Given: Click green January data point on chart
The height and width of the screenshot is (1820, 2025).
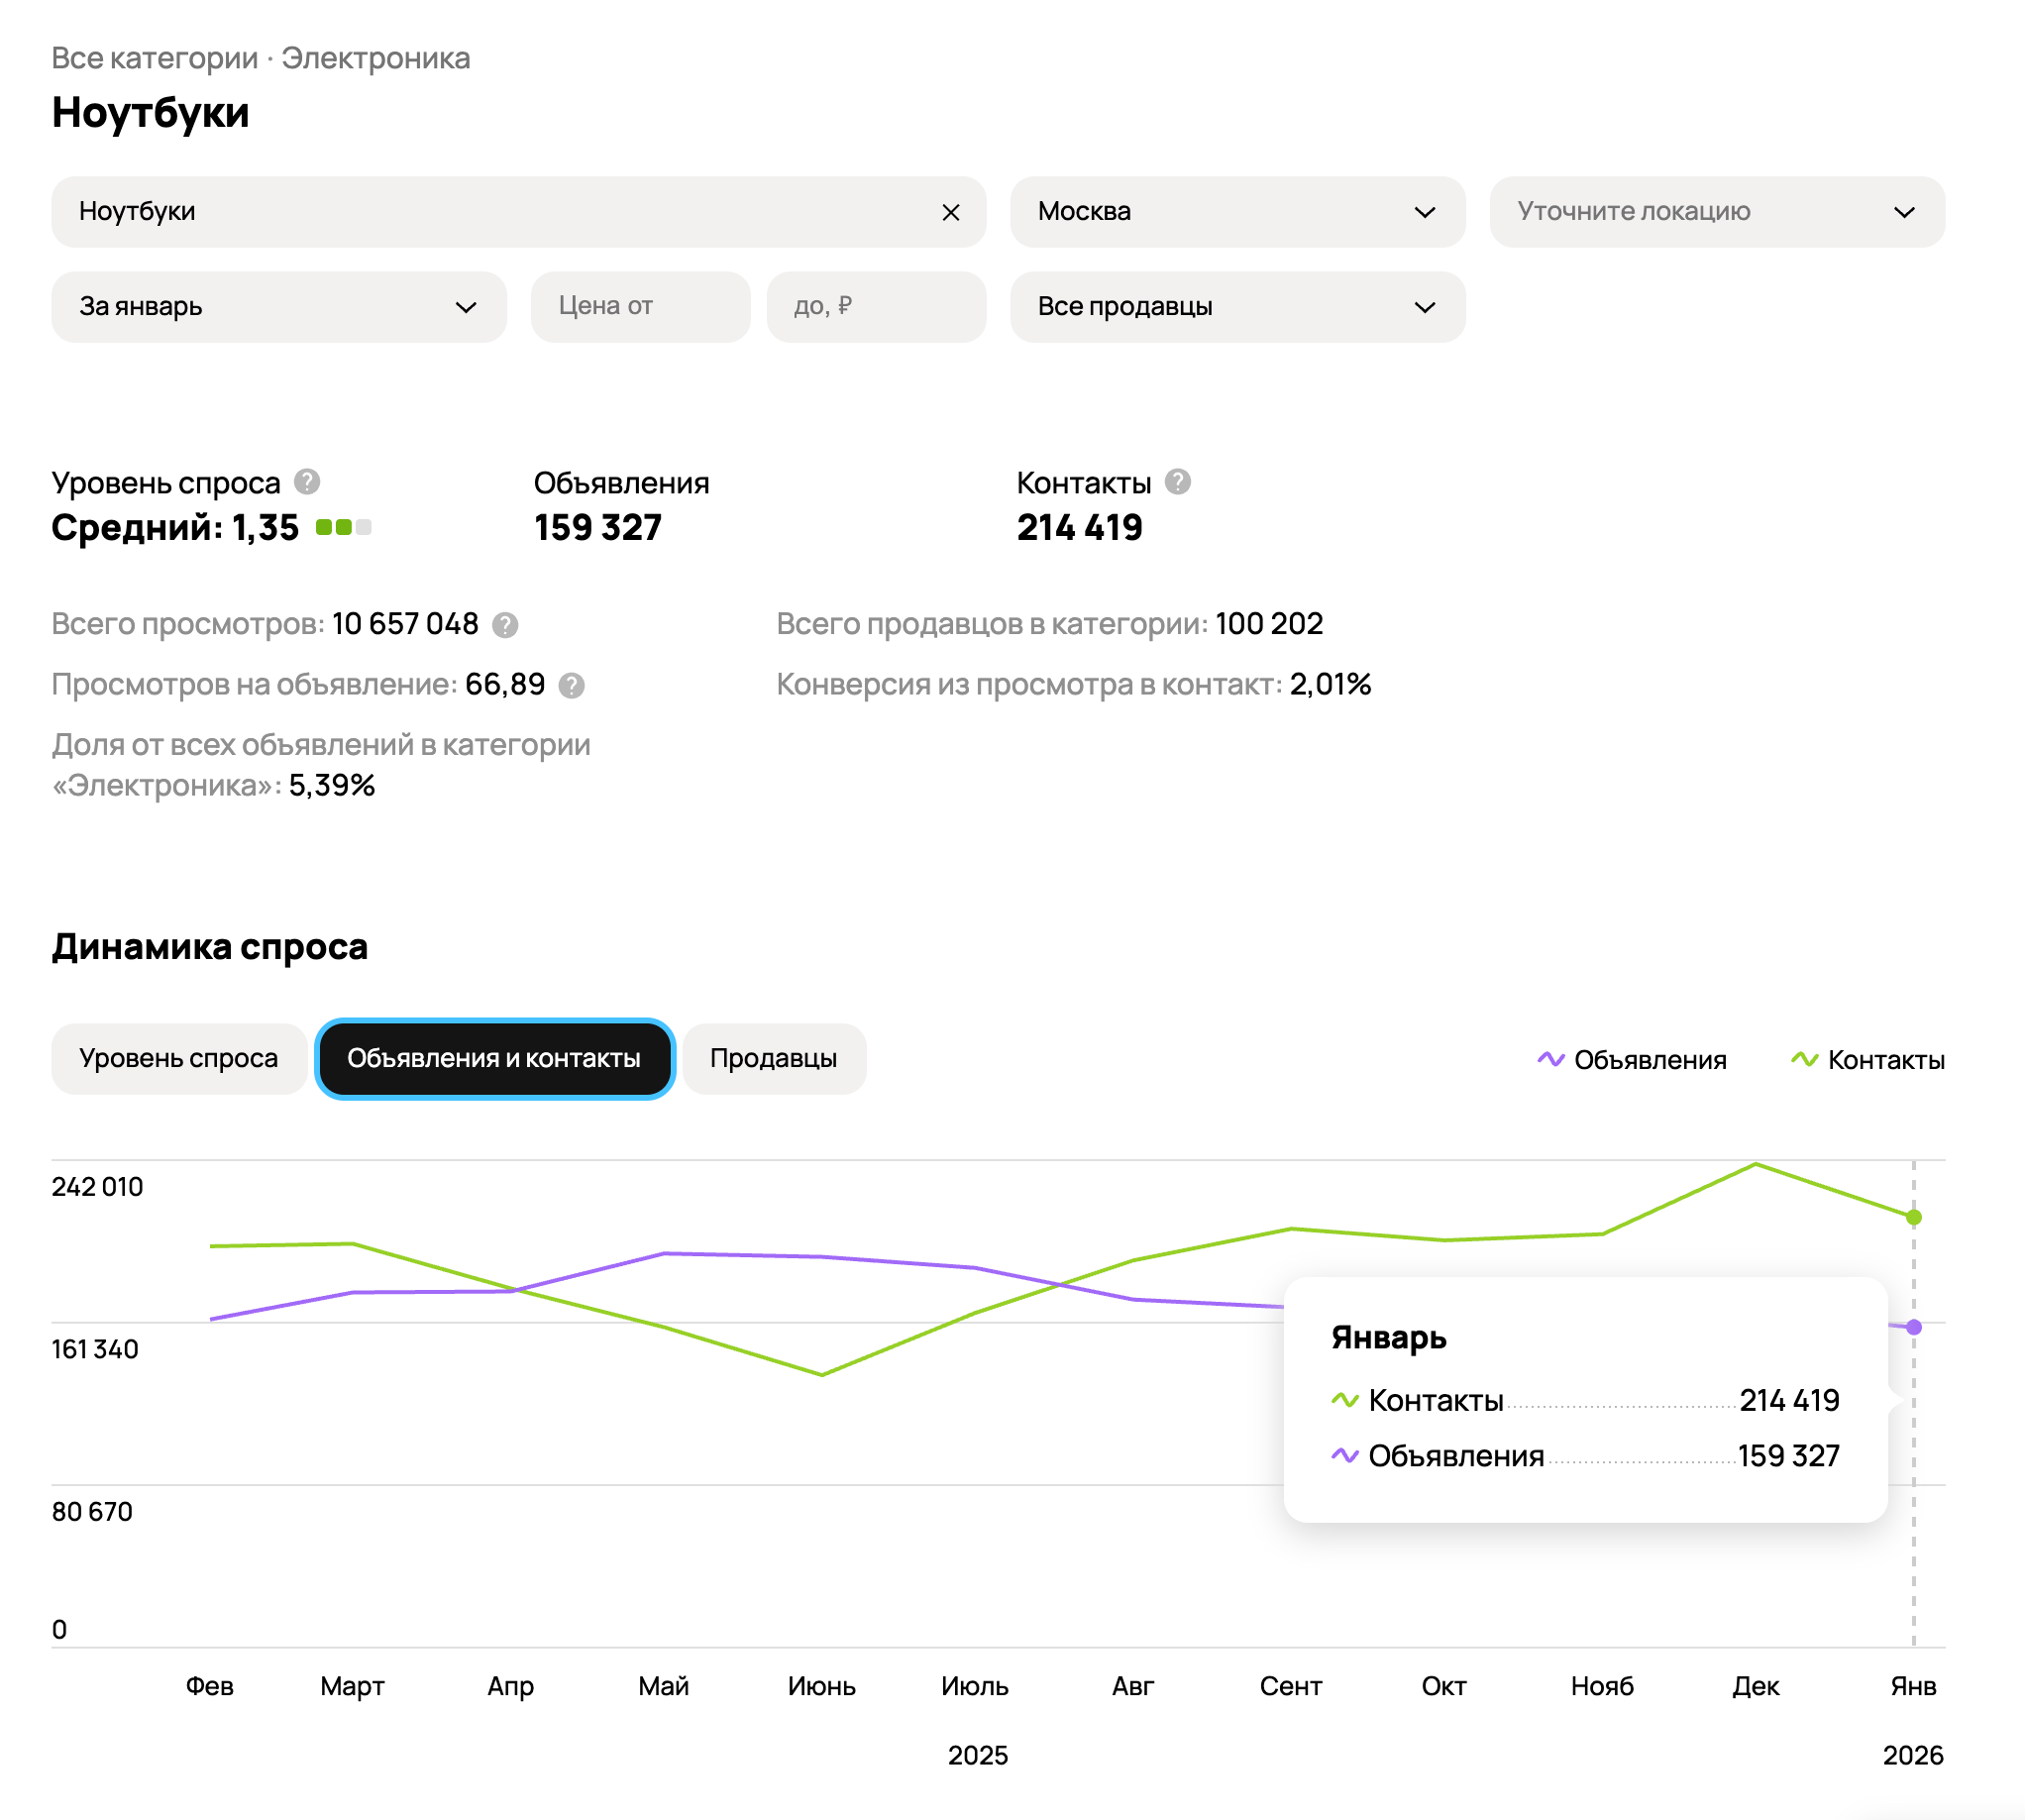Looking at the screenshot, I should pos(1913,1217).
